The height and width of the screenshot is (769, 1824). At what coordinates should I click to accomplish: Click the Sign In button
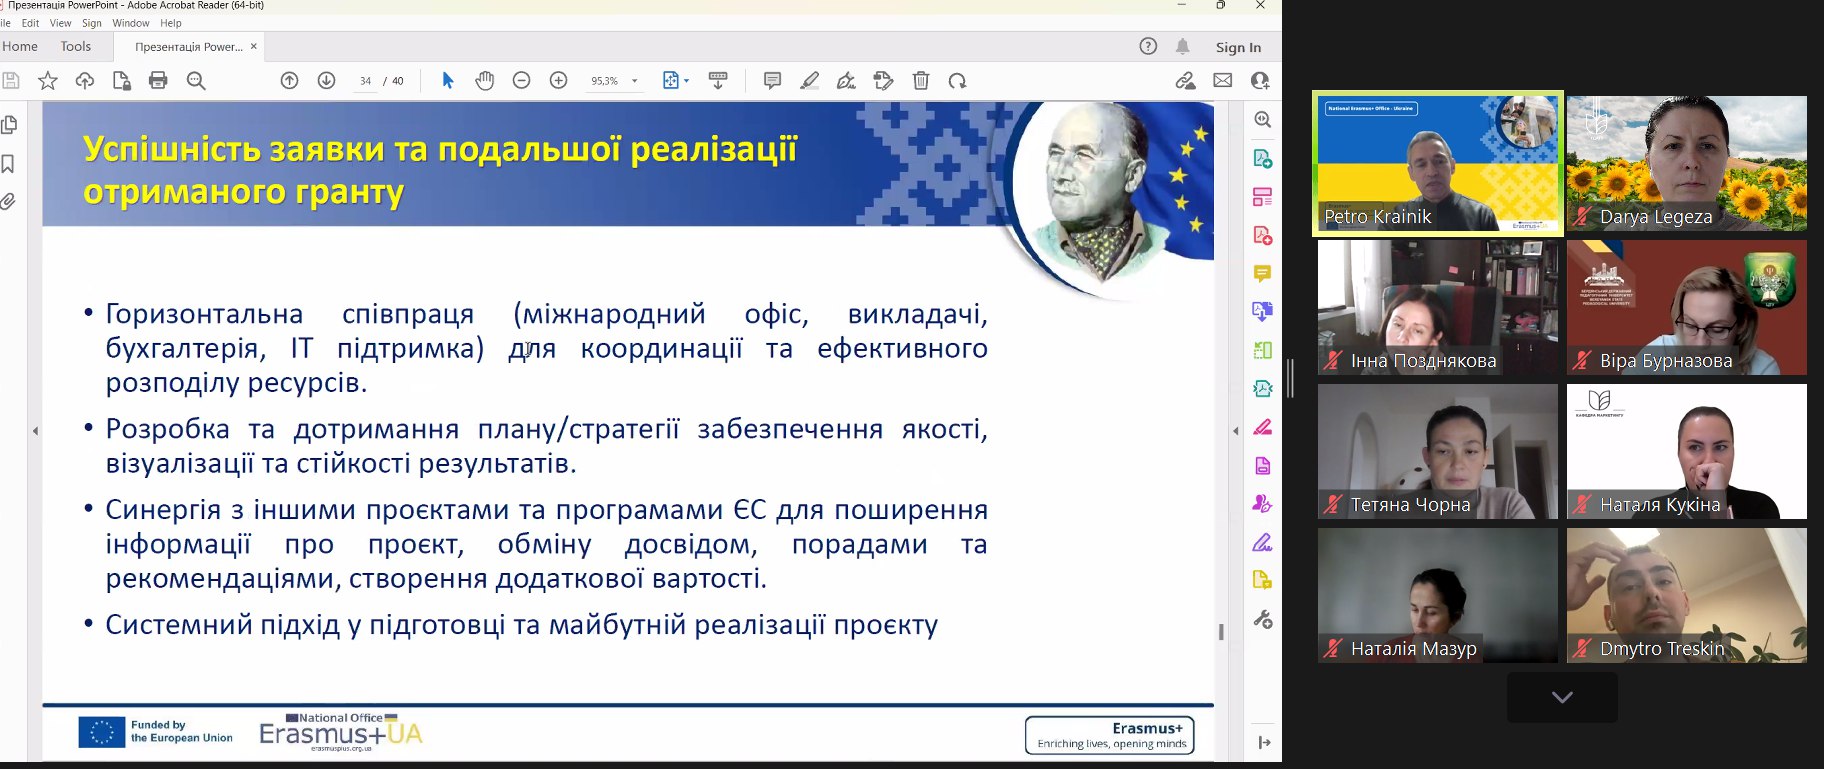point(1238,47)
